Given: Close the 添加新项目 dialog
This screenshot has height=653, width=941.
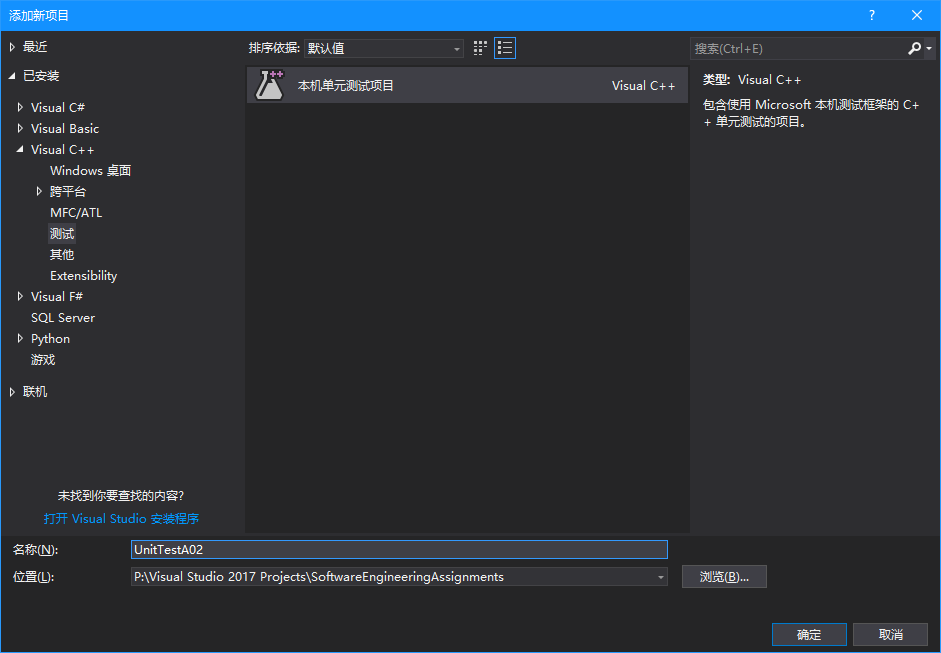Looking at the screenshot, I should pos(916,15).
